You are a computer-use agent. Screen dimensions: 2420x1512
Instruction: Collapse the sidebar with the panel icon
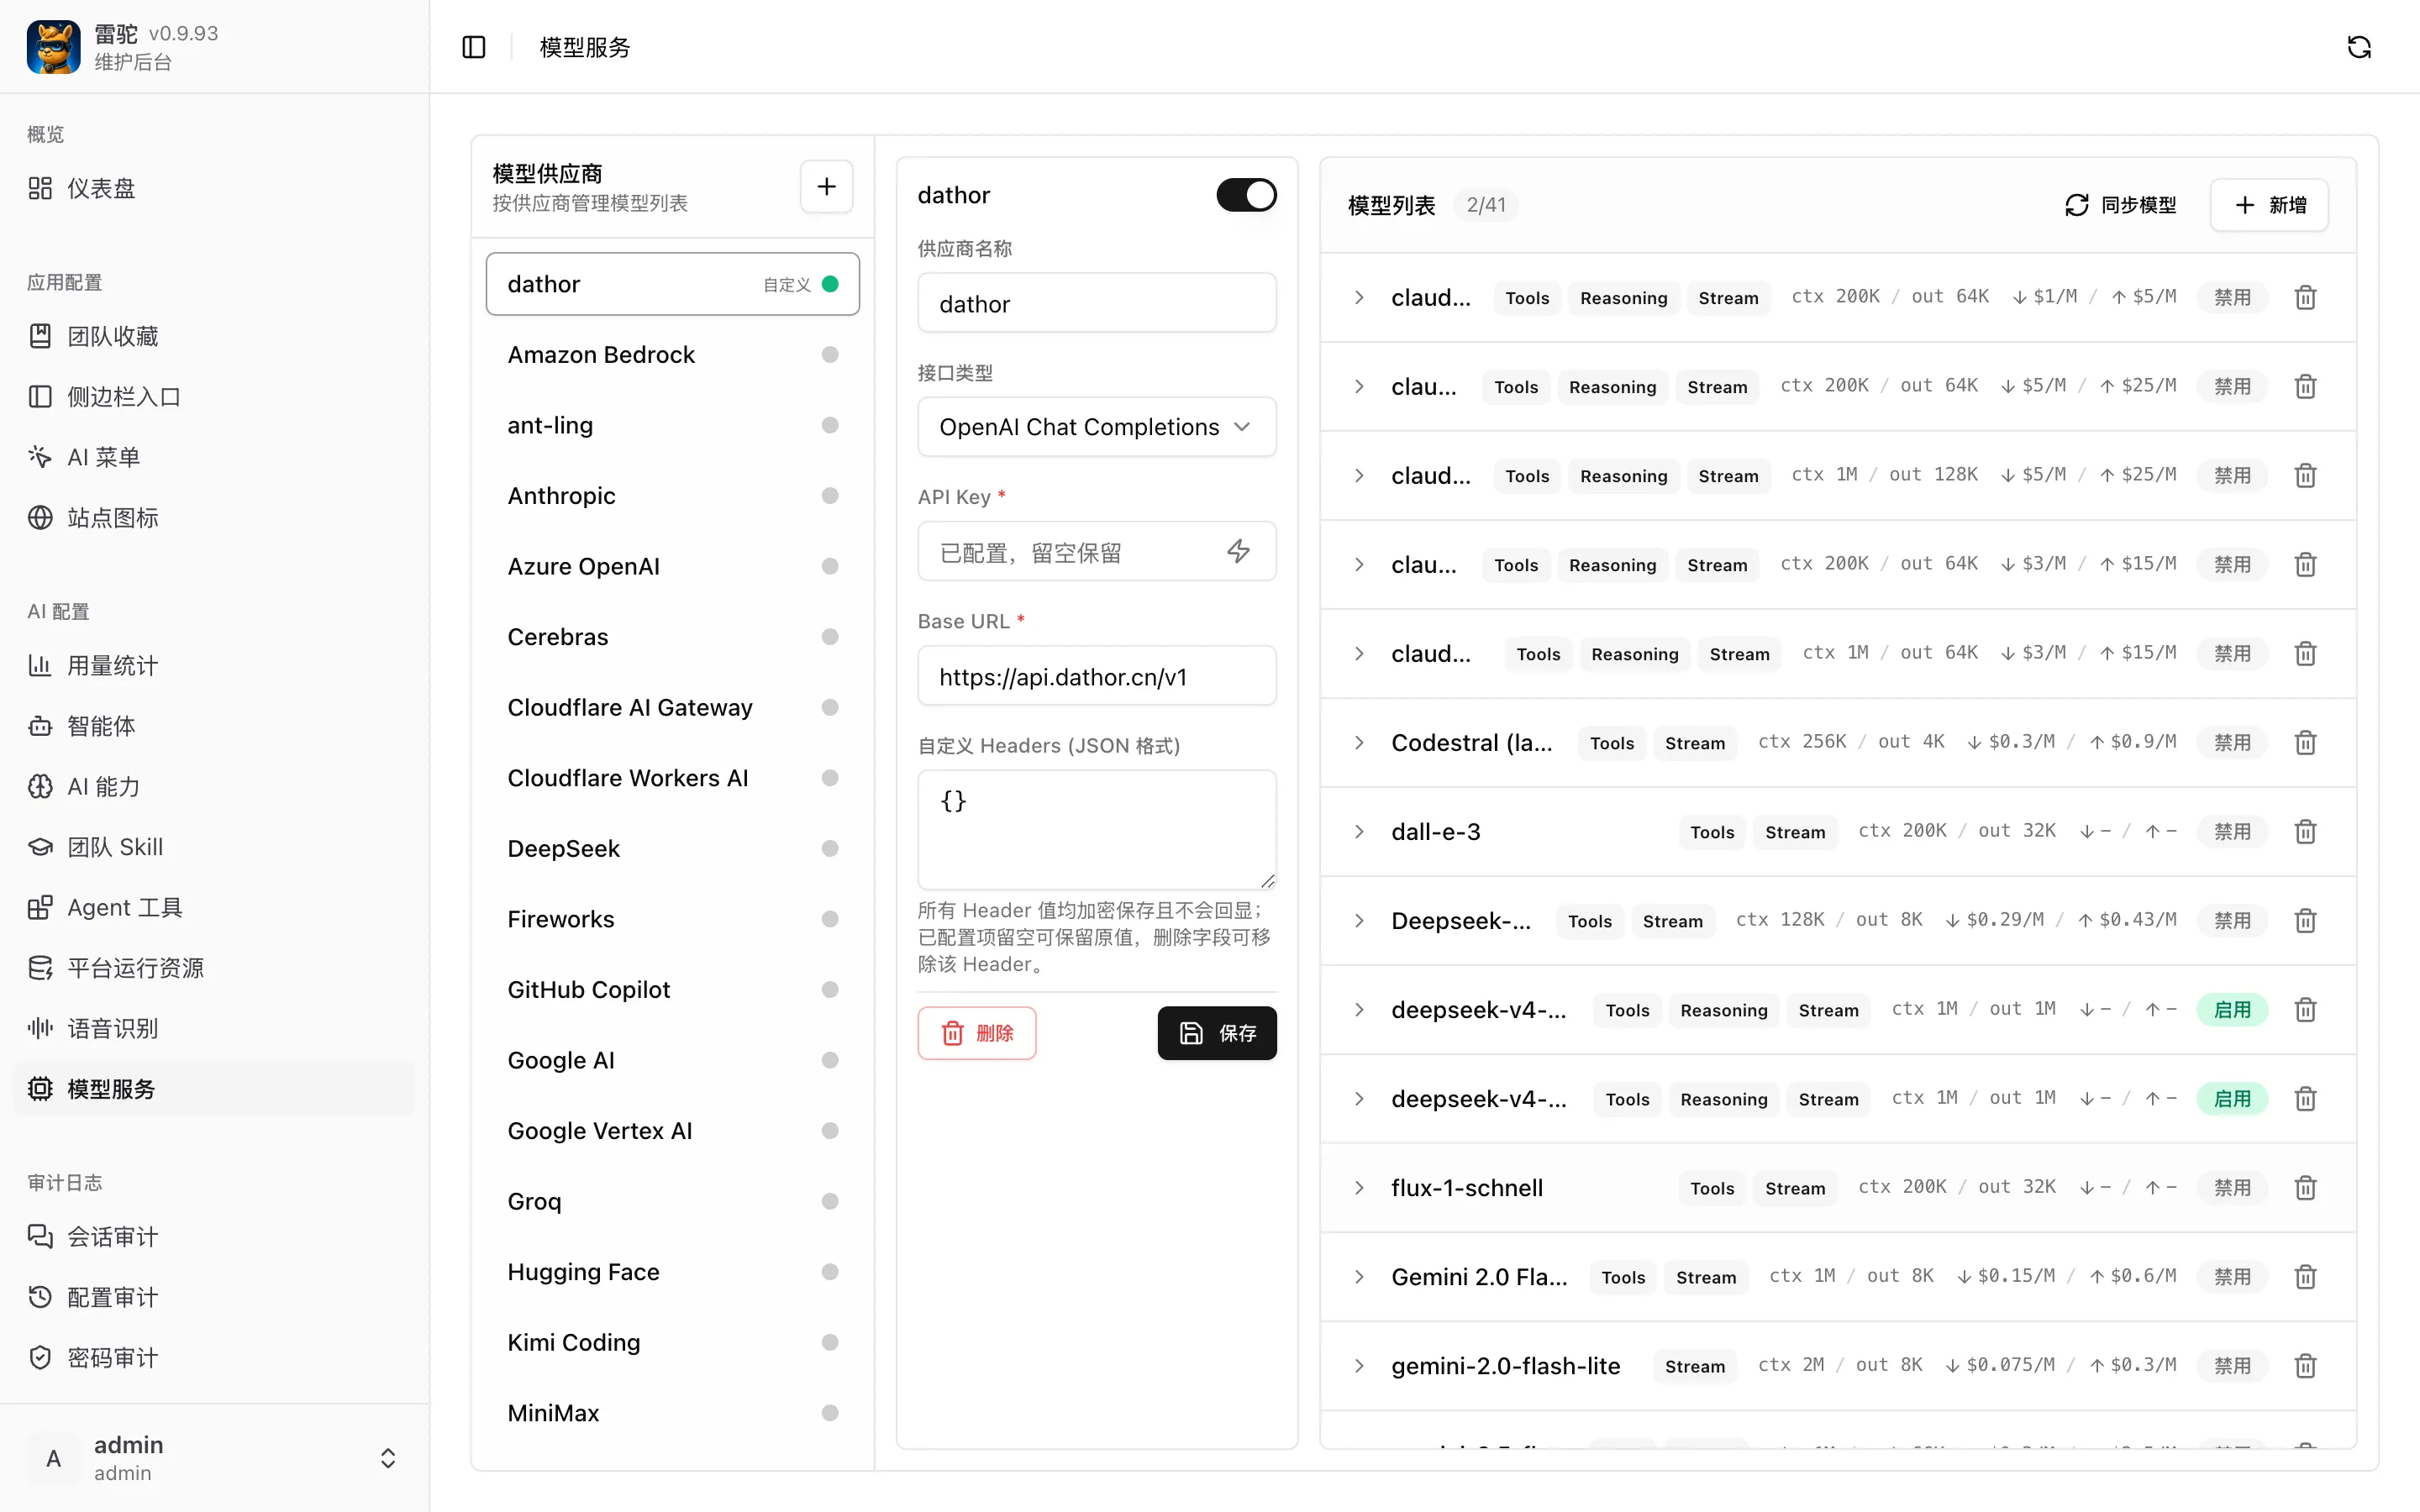474,47
